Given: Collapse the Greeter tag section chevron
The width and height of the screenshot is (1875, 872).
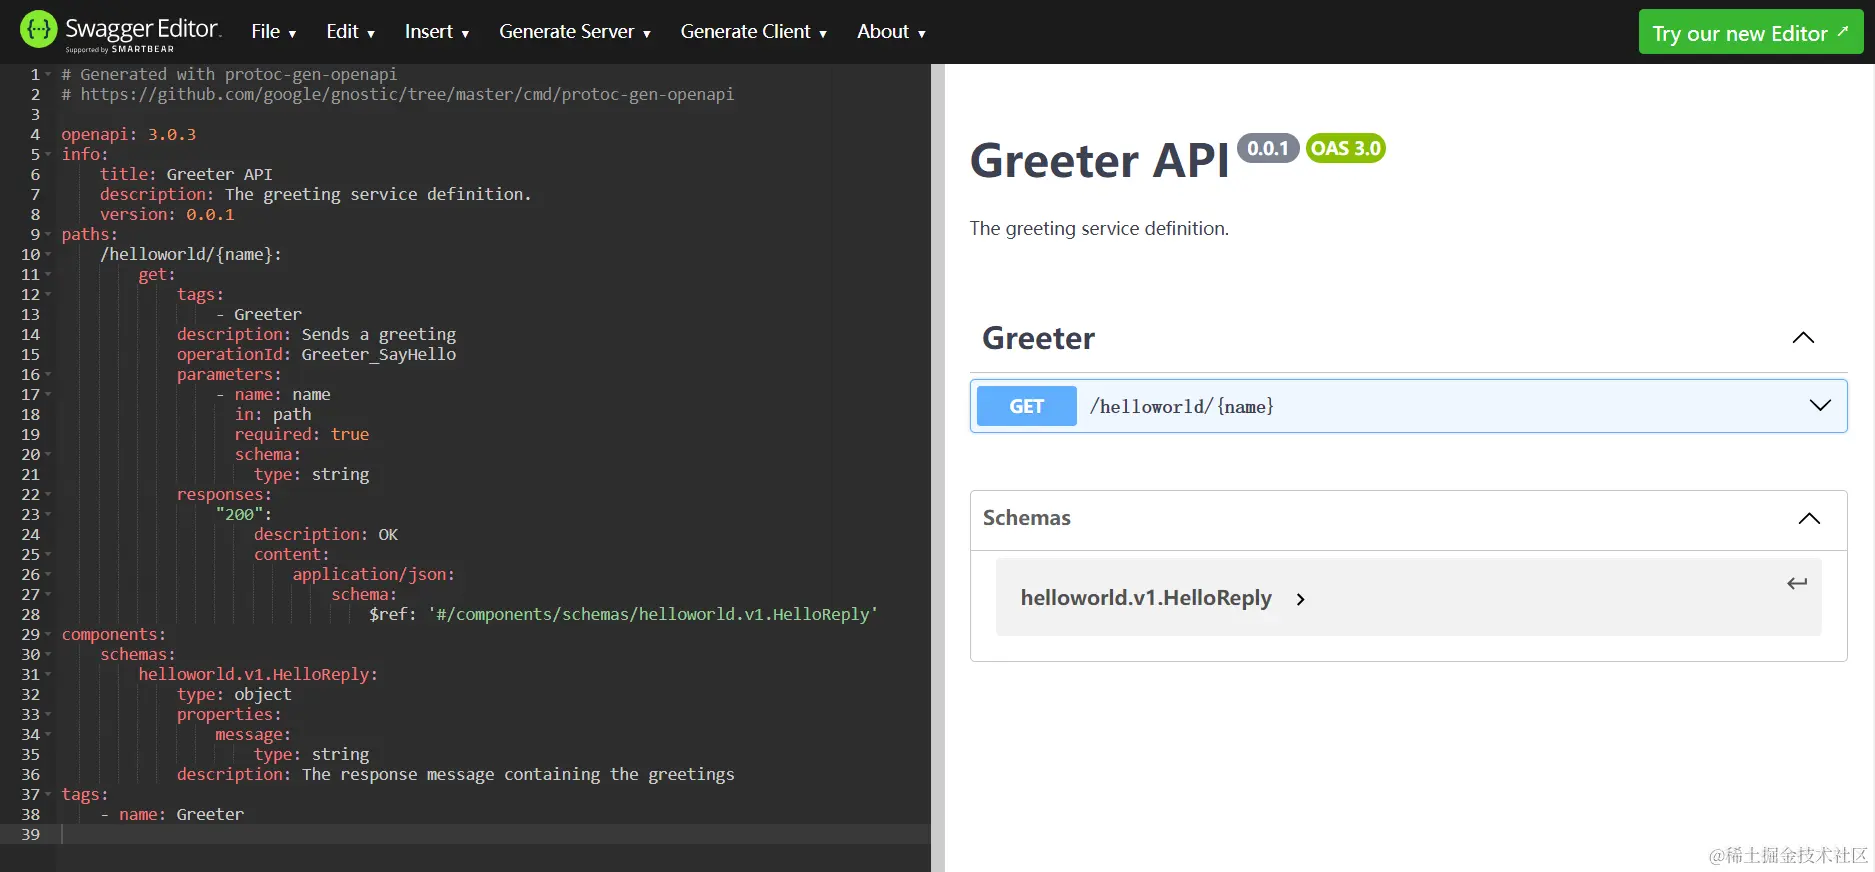Looking at the screenshot, I should click(1803, 338).
